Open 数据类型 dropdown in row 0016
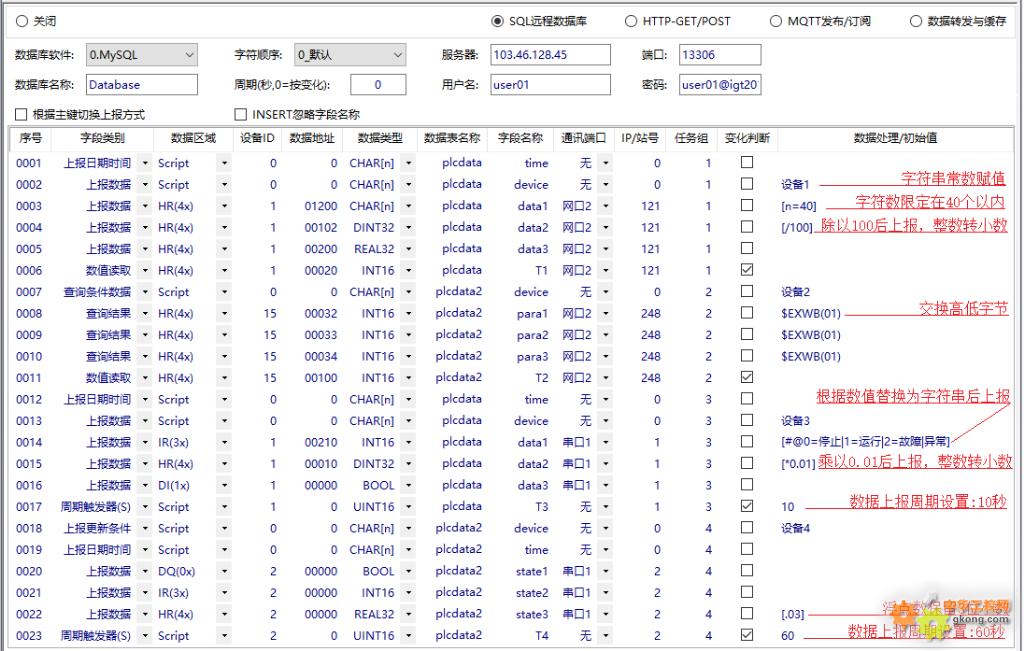The height and width of the screenshot is (651, 1024). 408,486
